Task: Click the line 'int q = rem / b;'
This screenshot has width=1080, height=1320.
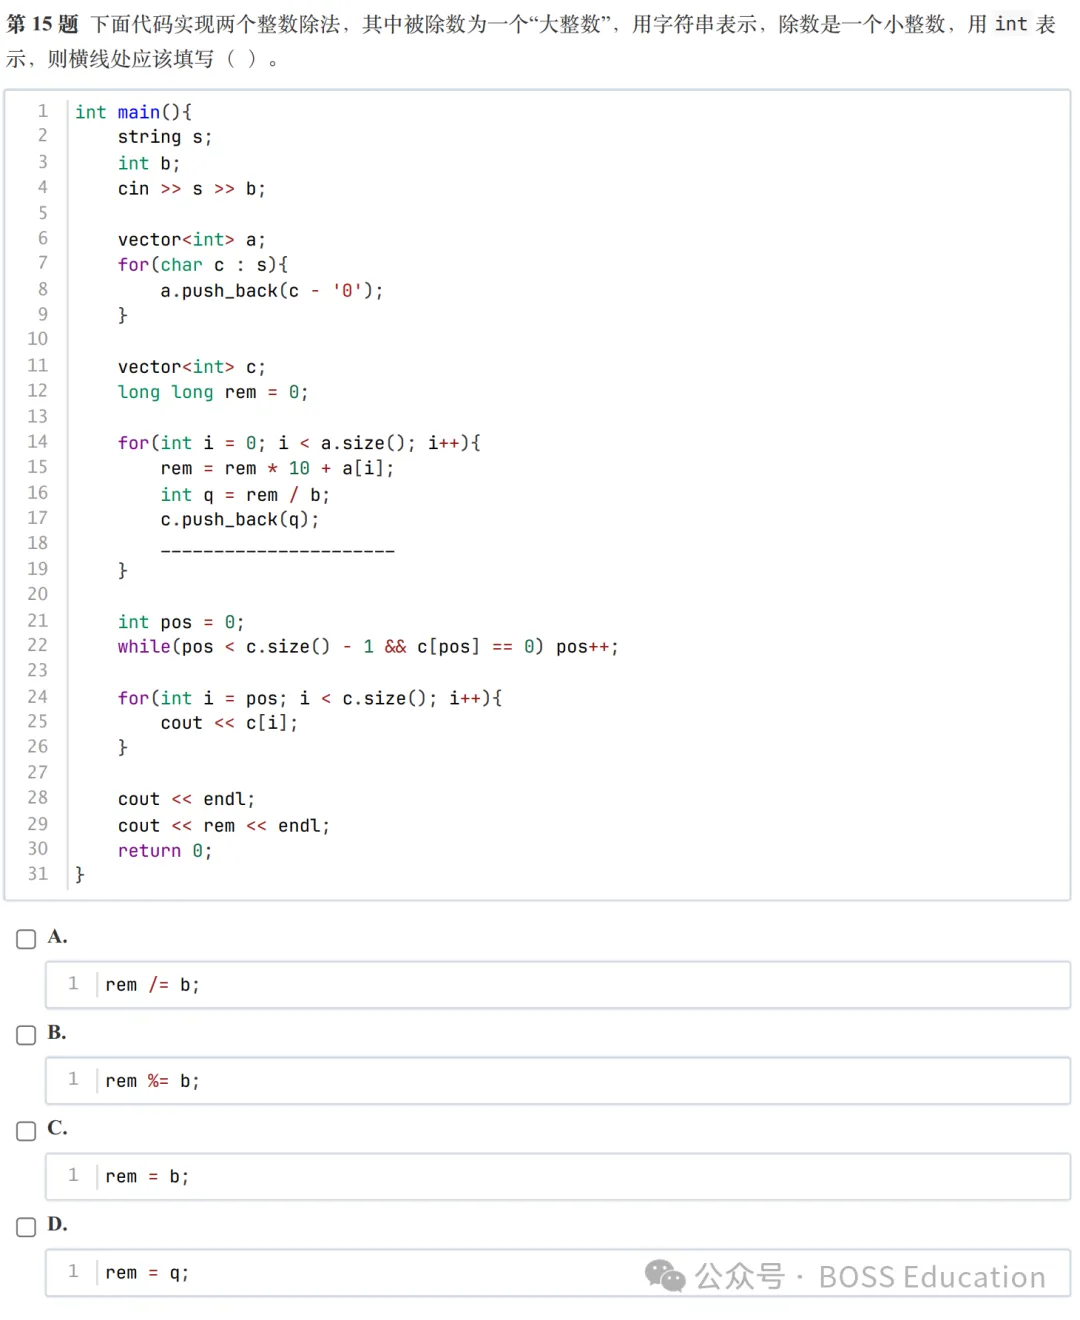Action: pyautogui.click(x=245, y=495)
